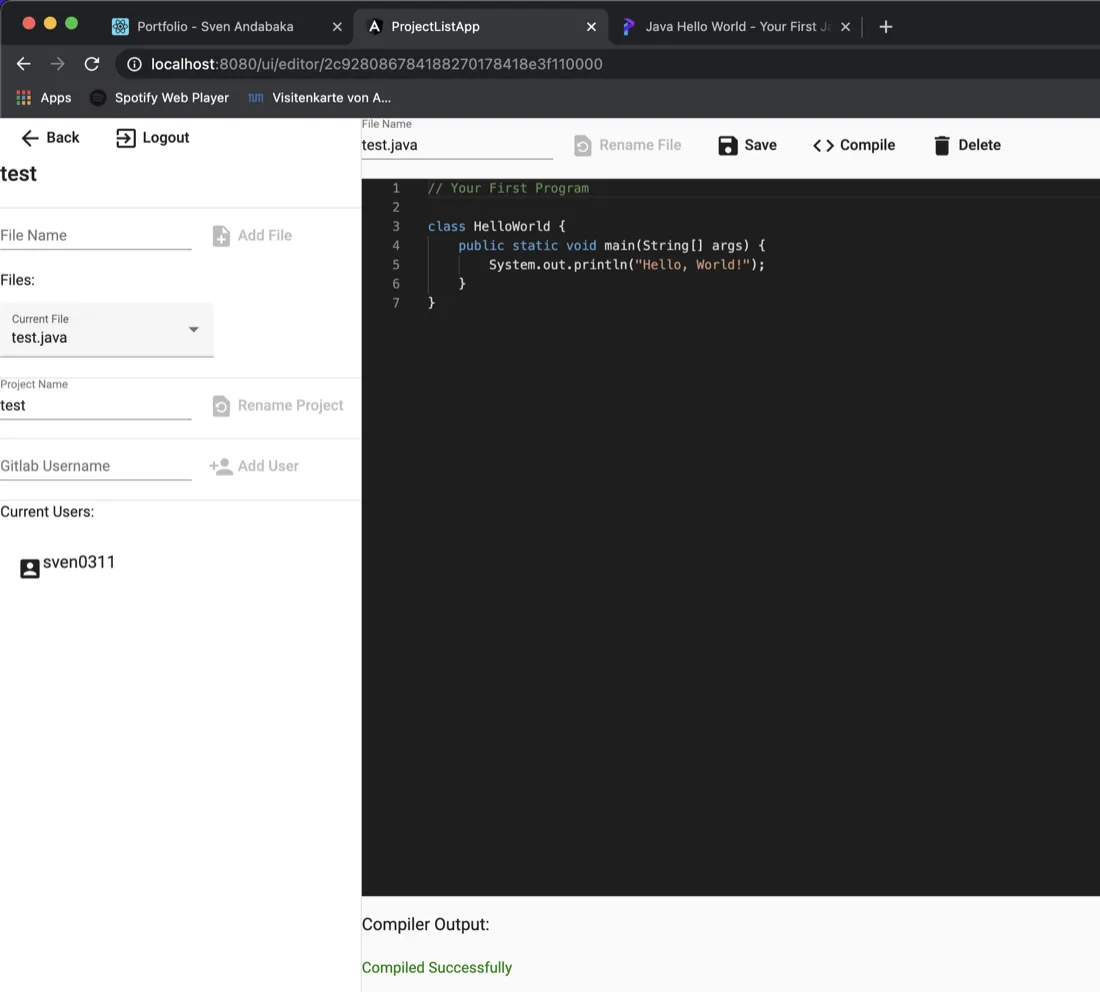Screen dimensions: 1100x992
Task: Click the Delete button label
Action: [979, 145]
